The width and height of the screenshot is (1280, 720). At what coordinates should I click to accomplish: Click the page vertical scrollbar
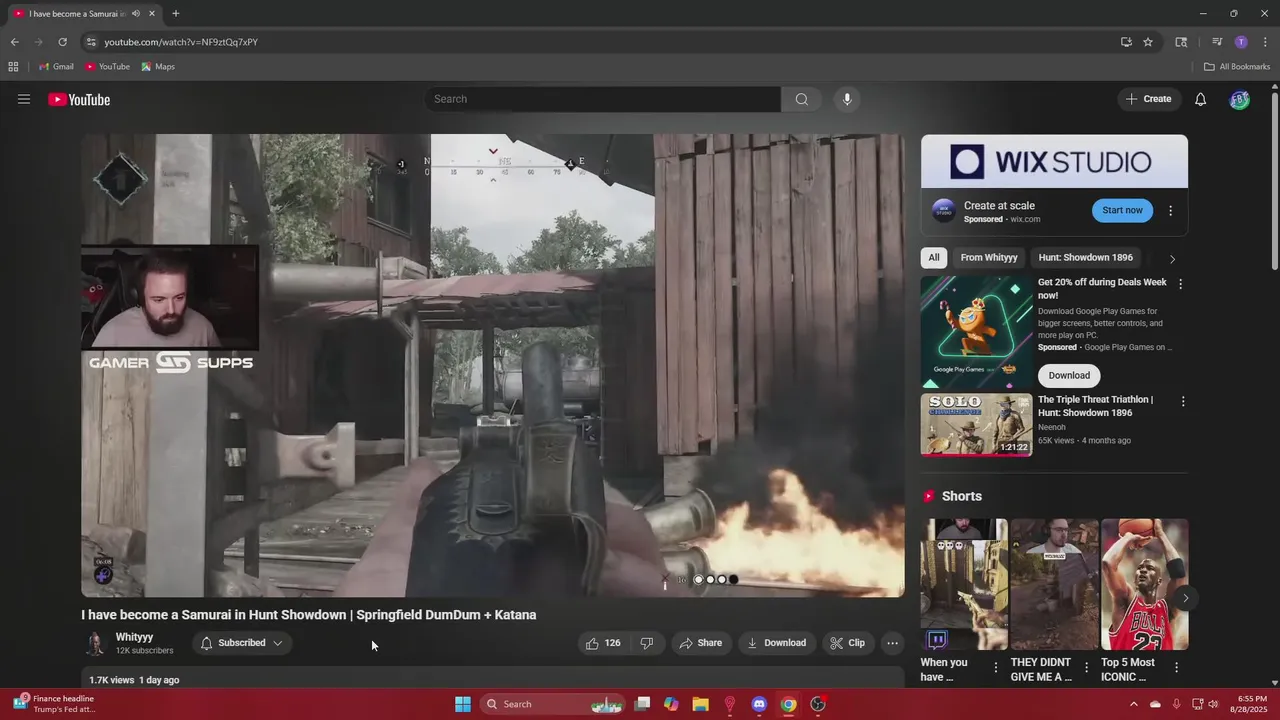point(1274,180)
